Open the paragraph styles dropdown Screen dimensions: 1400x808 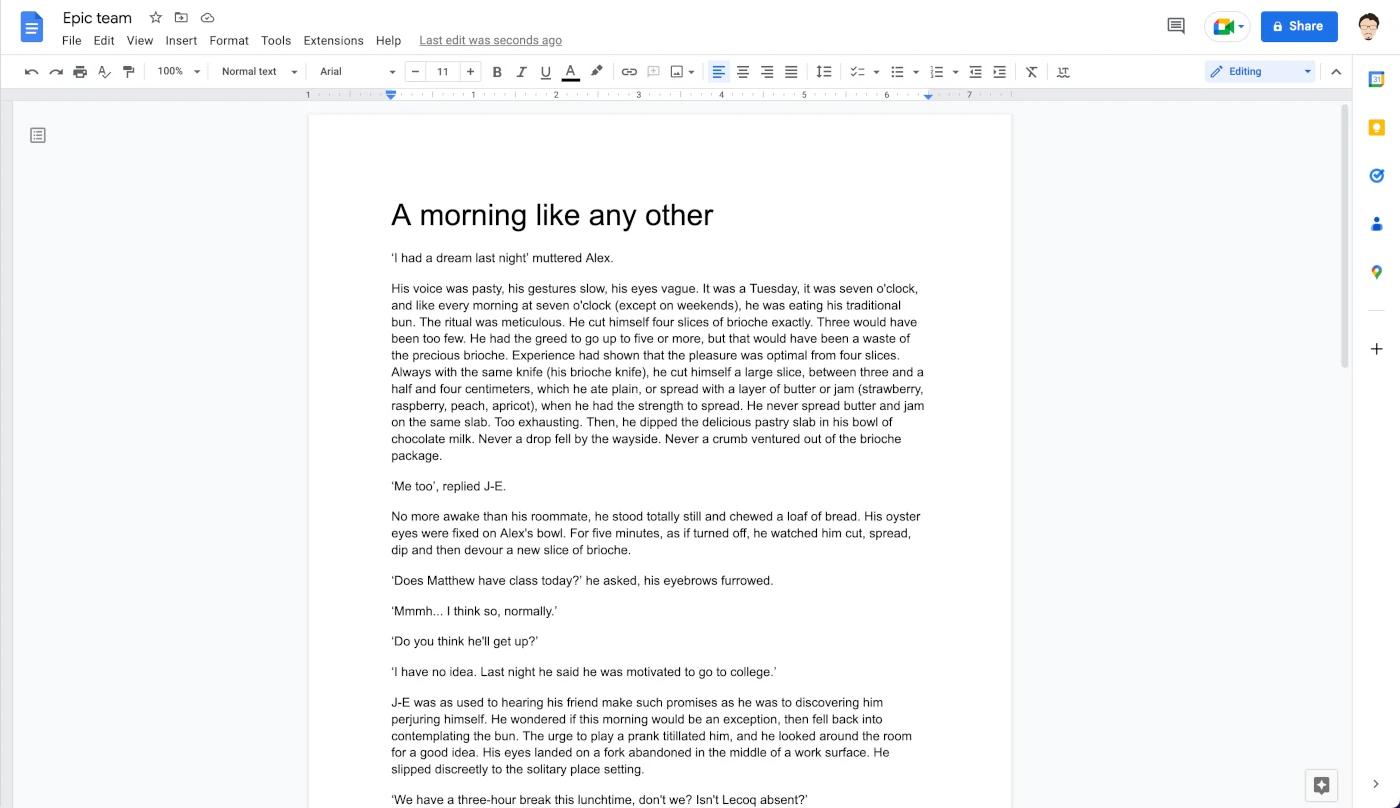tap(256, 71)
